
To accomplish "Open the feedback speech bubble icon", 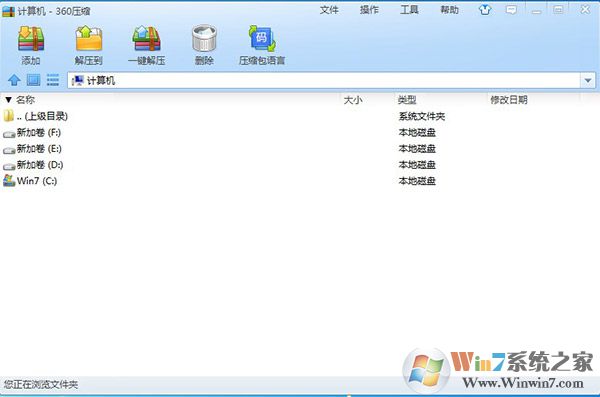I will tap(511, 10).
